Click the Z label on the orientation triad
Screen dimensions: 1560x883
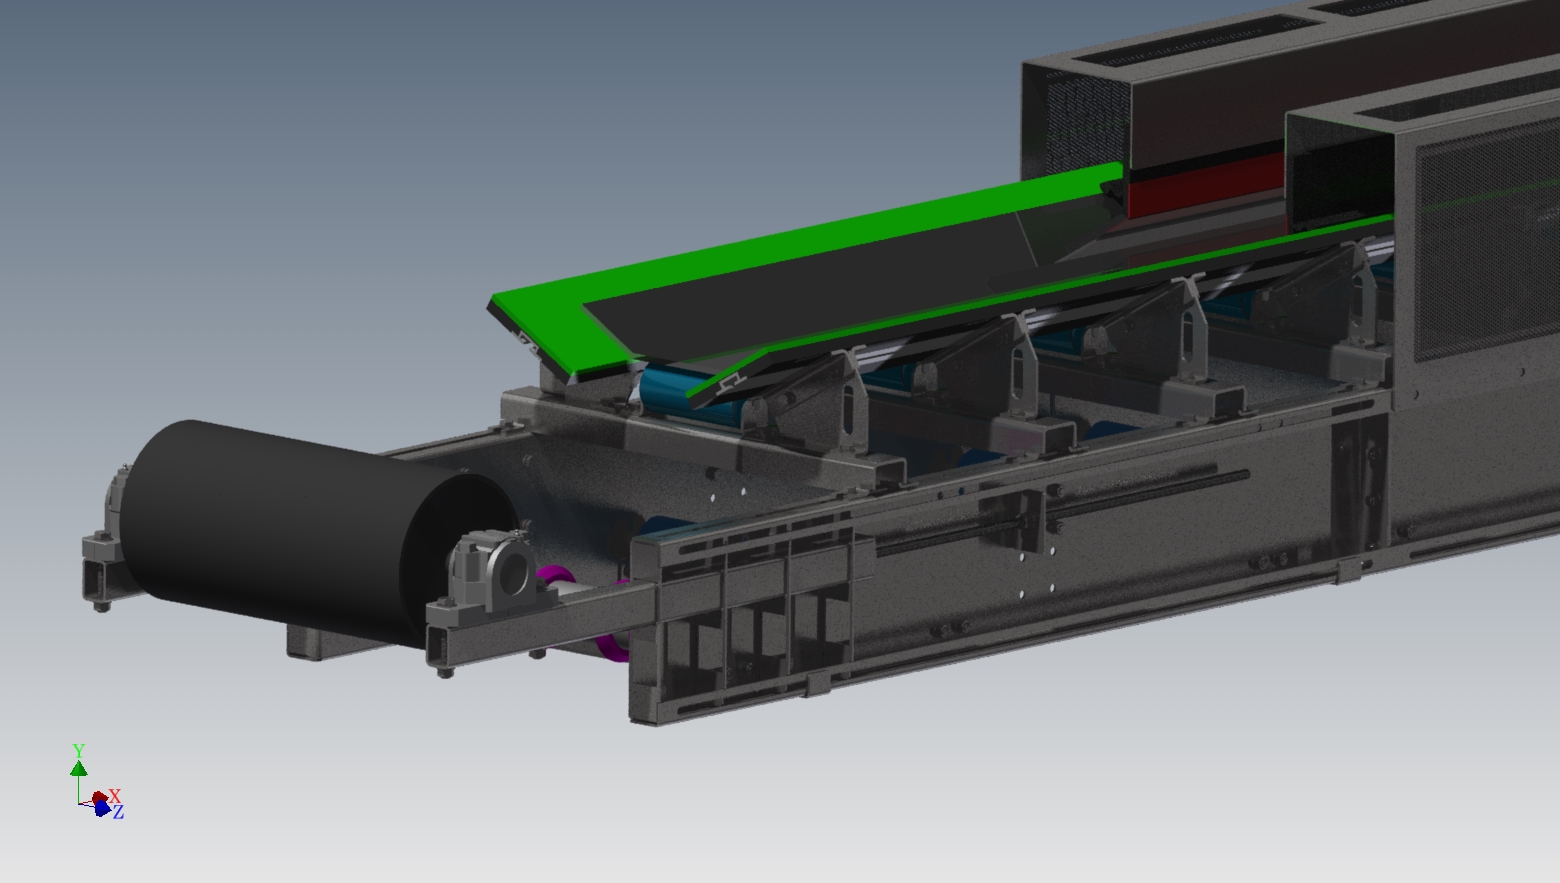[119, 811]
